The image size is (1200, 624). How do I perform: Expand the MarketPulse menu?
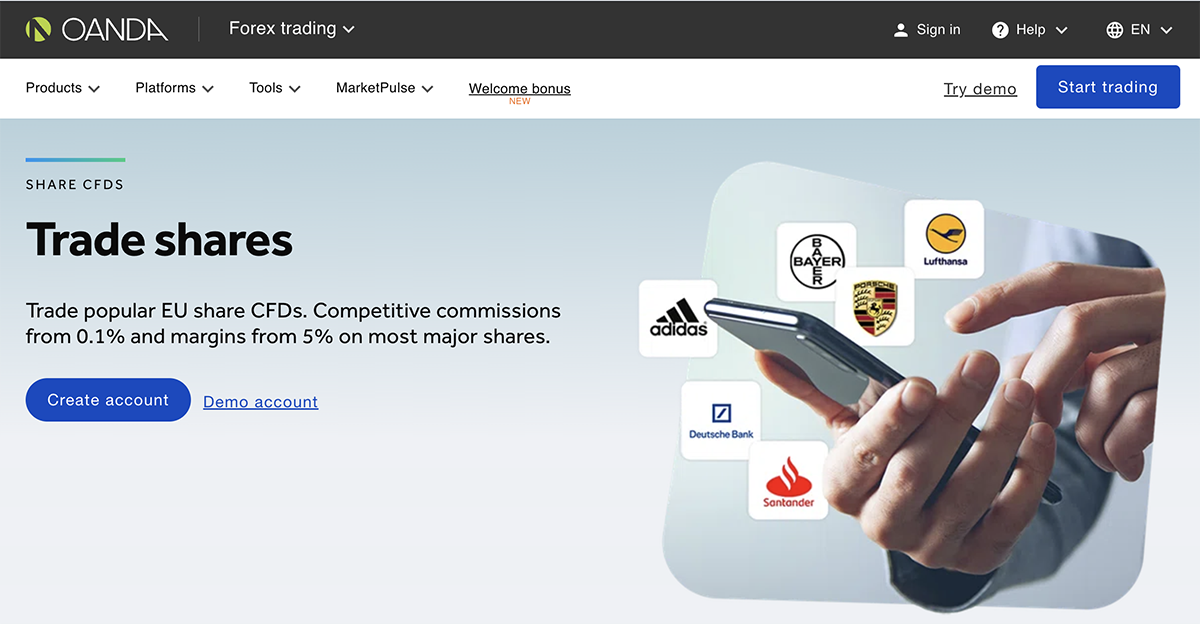(385, 88)
